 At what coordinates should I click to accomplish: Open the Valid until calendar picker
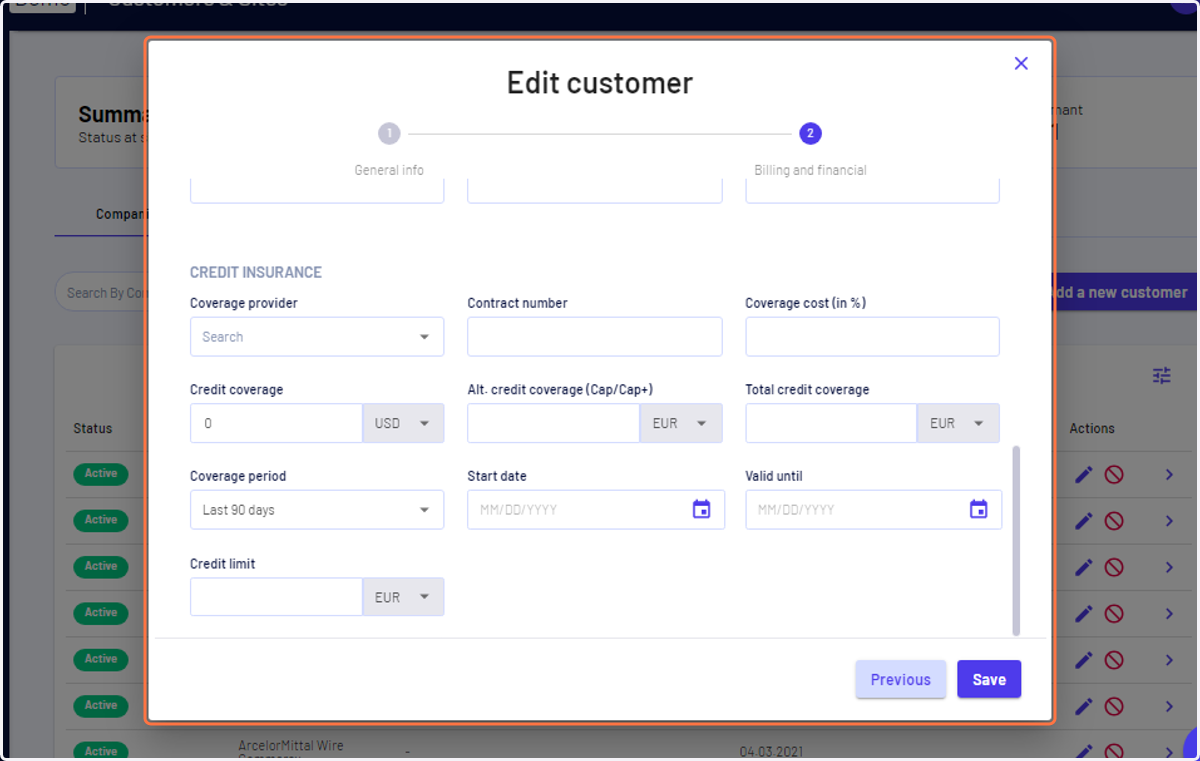point(979,509)
